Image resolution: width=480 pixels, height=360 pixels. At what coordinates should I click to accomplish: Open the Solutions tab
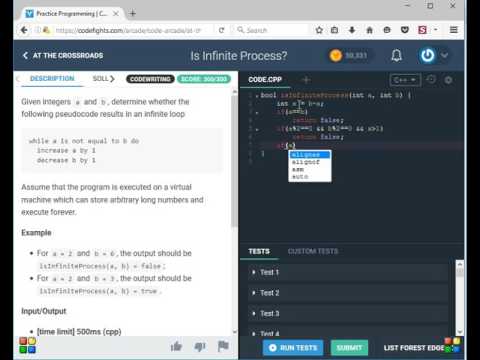[100, 79]
